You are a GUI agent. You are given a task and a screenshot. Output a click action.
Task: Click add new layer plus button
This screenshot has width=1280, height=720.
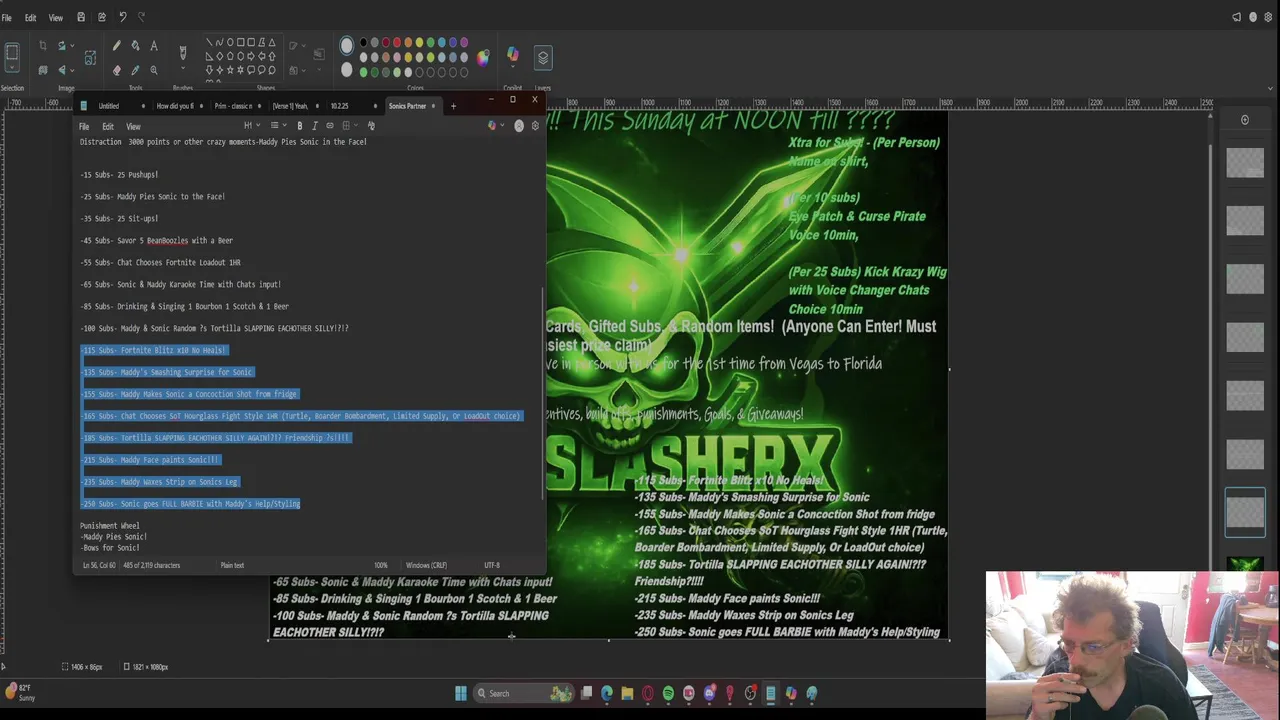(1245, 120)
